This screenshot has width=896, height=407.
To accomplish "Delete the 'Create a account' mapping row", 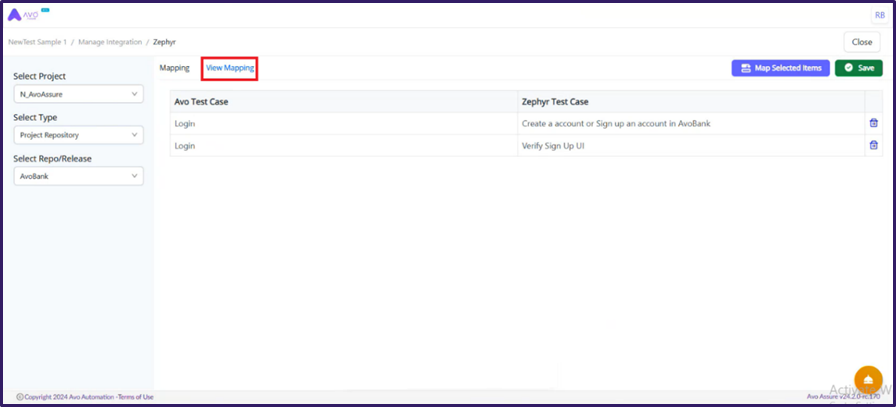I will pos(873,123).
